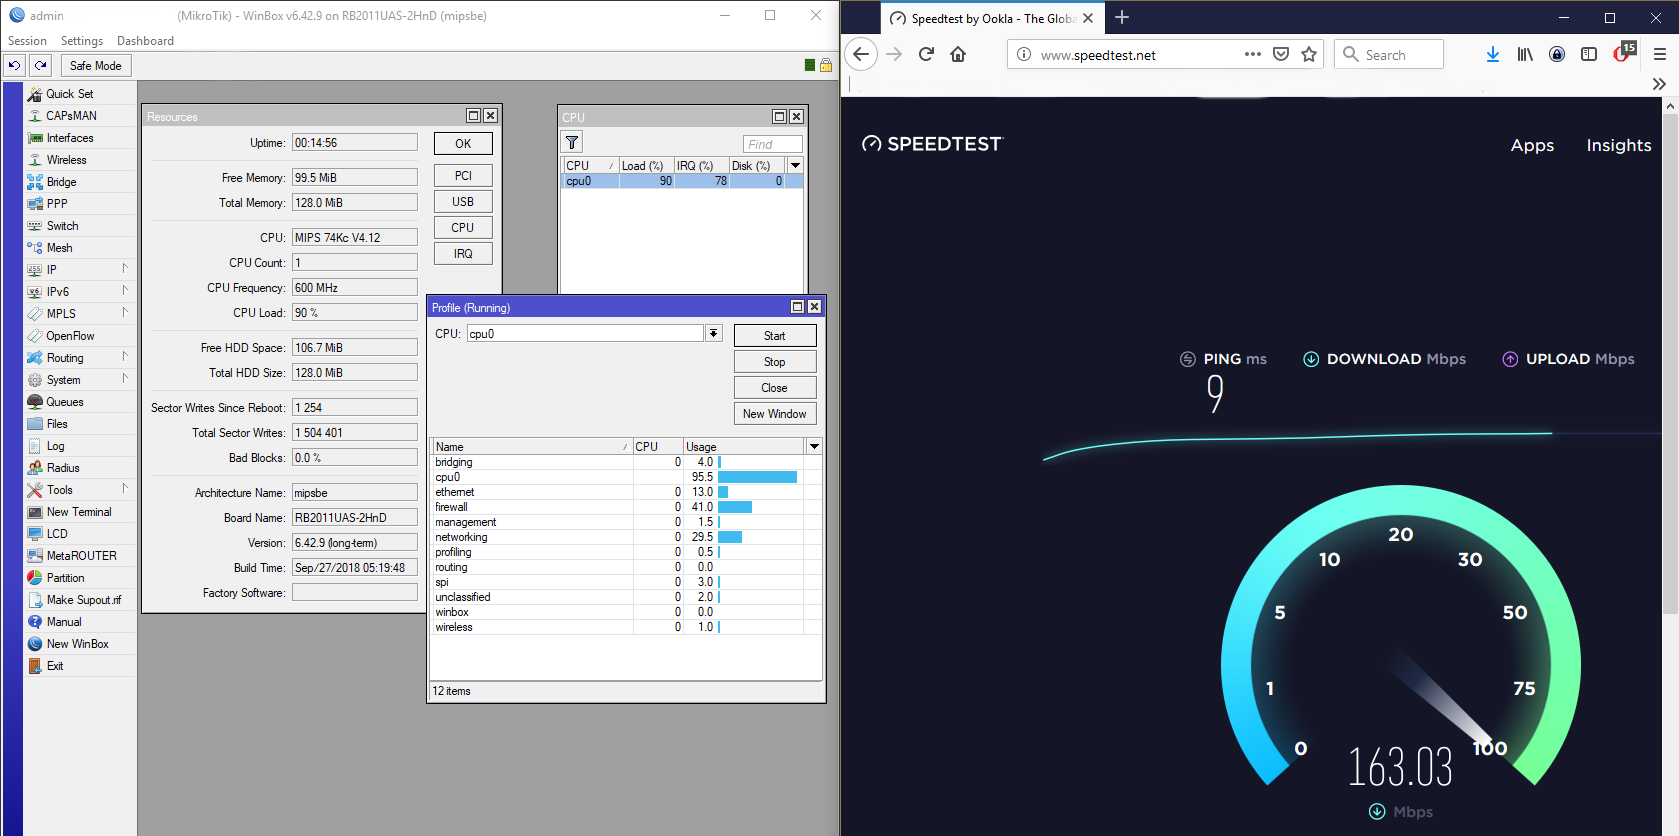Open Session menu
This screenshot has height=836, width=1679.
pos(27,41)
